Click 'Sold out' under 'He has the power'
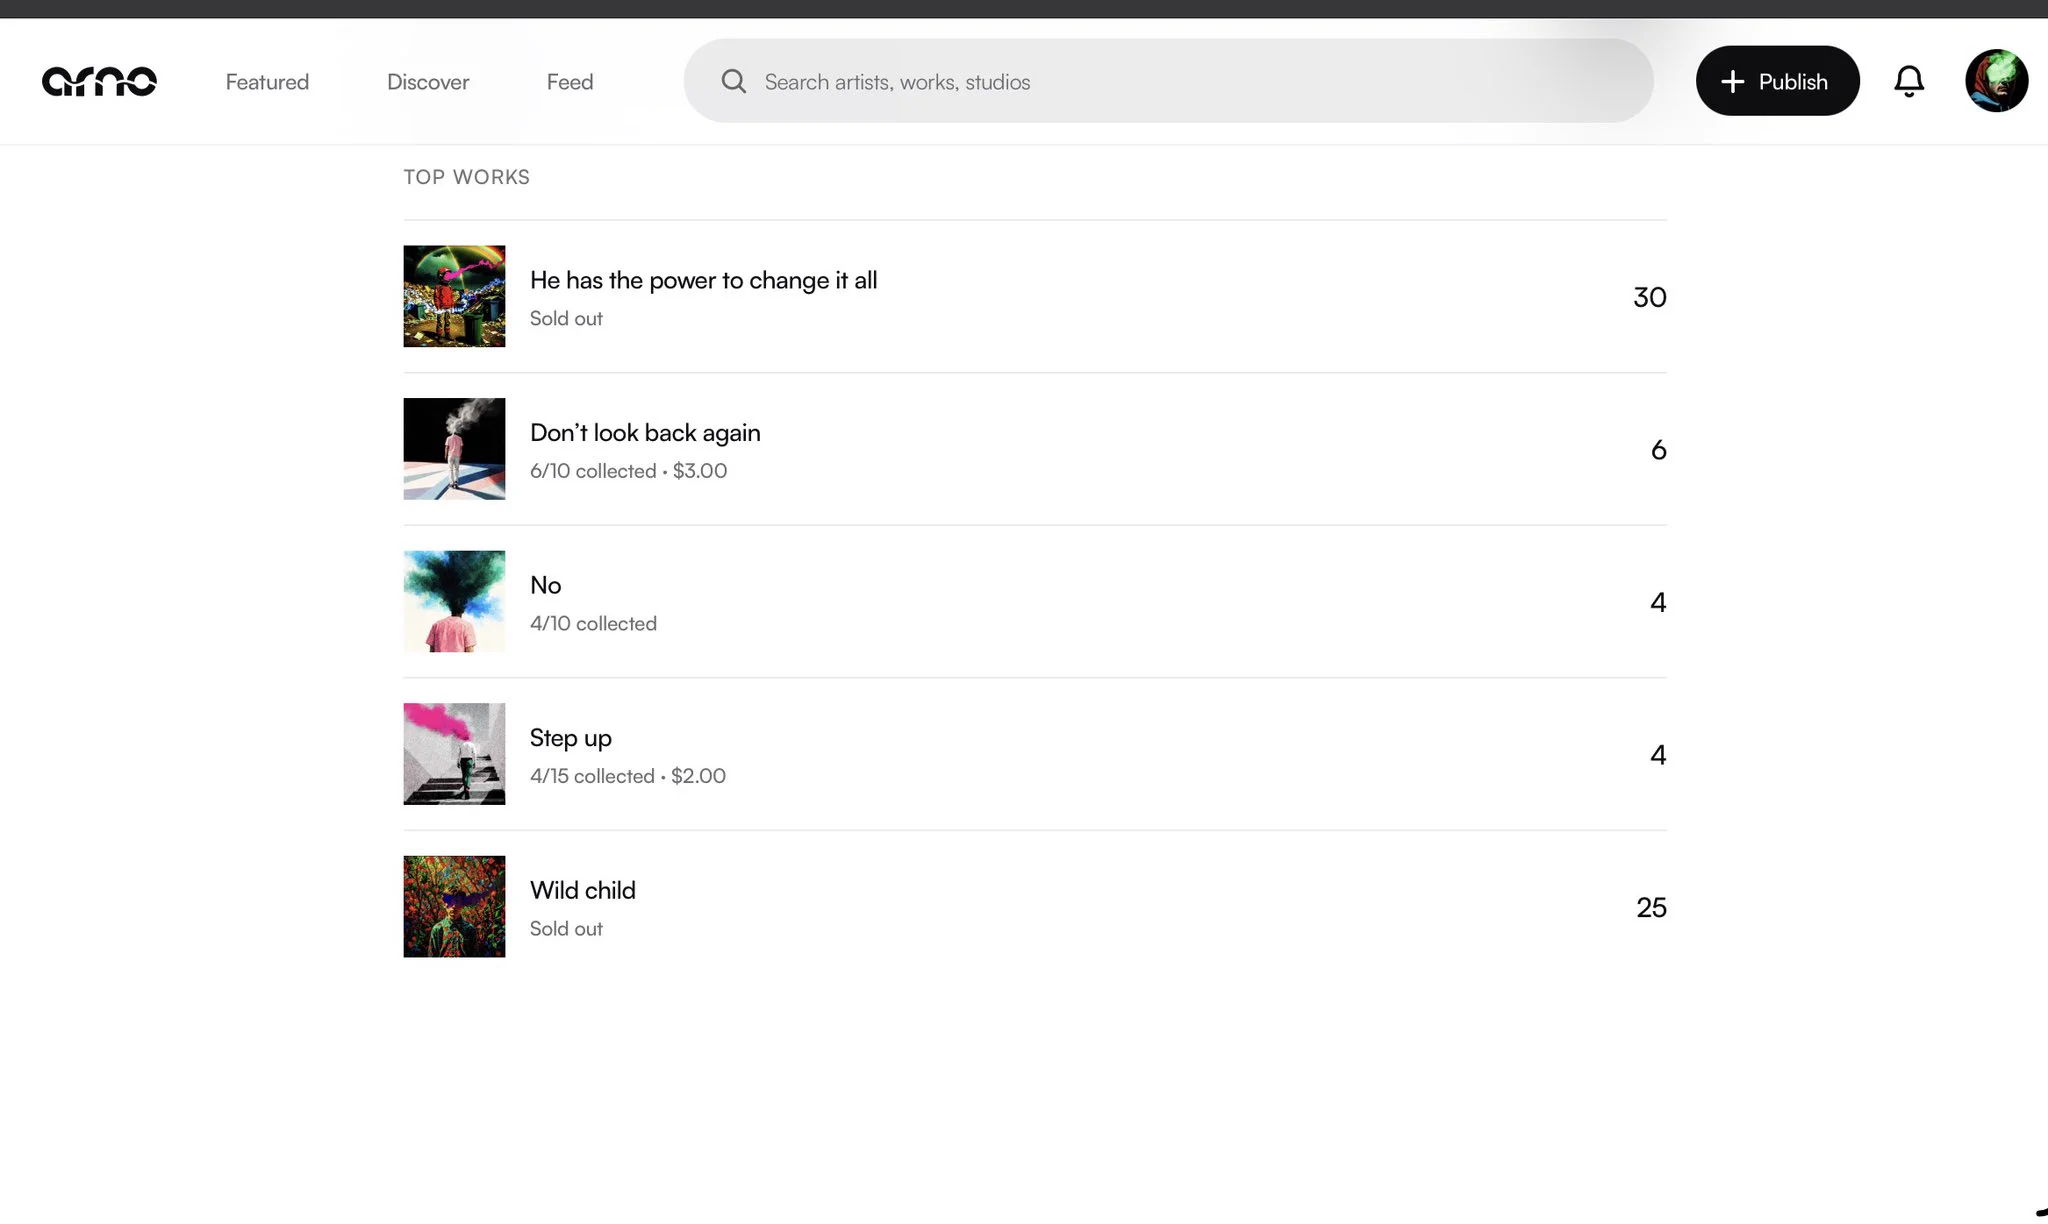 pyautogui.click(x=566, y=318)
